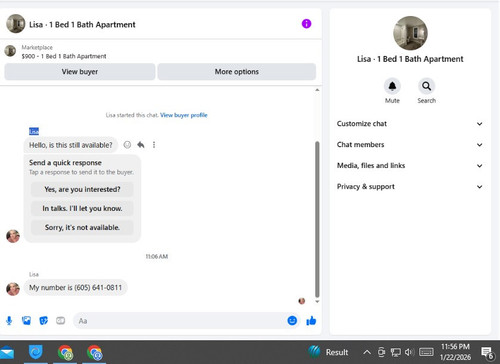Open Result widget in taskbar

(328, 352)
